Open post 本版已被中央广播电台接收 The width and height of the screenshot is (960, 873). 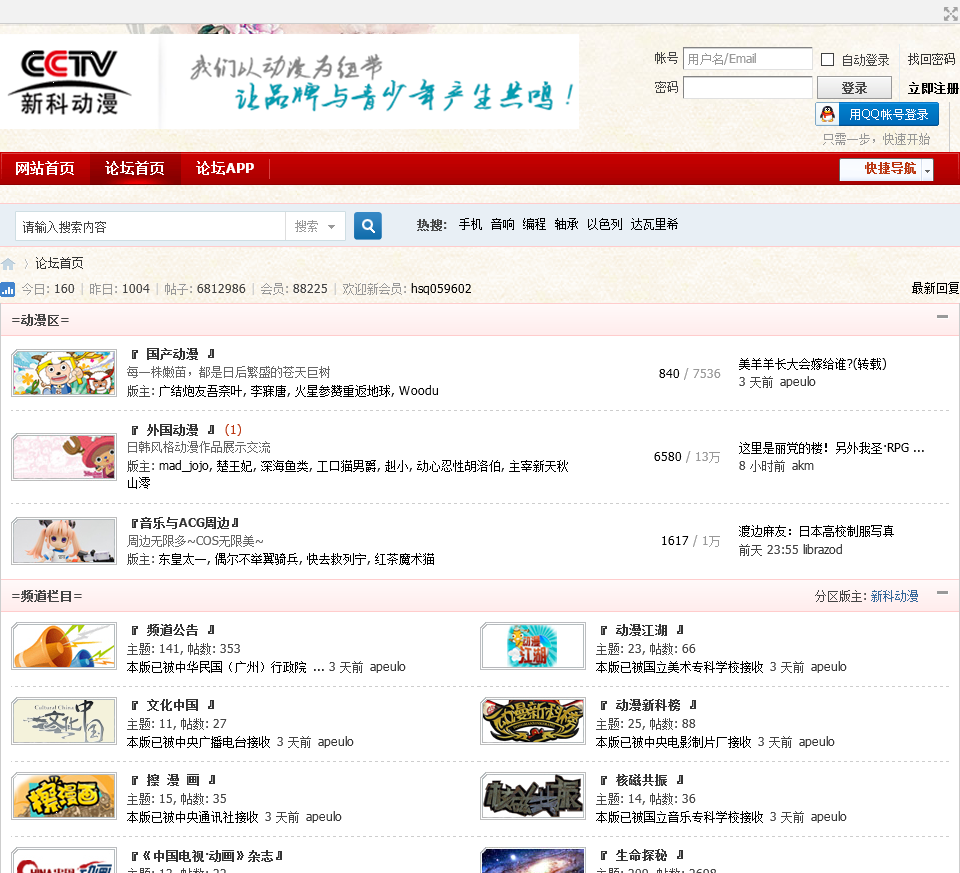click(198, 743)
